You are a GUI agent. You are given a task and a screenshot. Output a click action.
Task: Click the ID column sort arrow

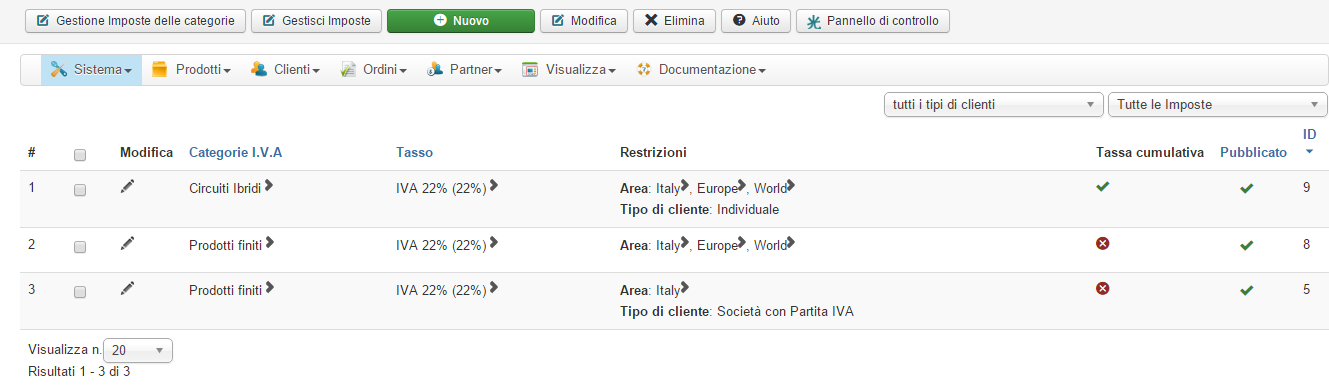point(1309,152)
